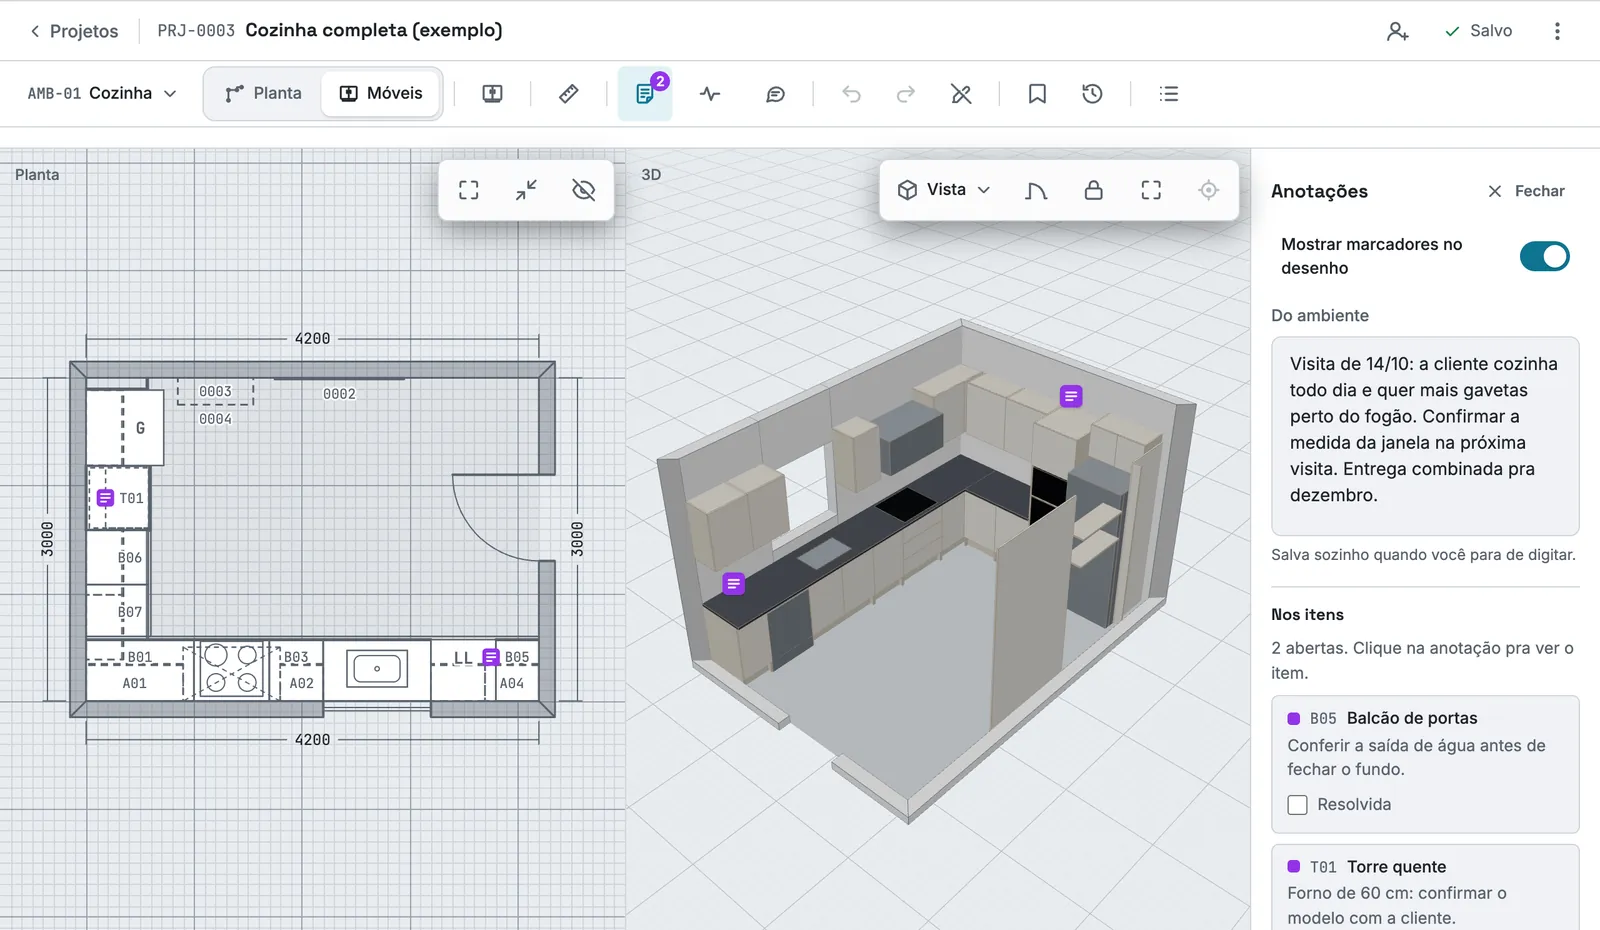Click the note marker near B05 in plan

[491, 657]
